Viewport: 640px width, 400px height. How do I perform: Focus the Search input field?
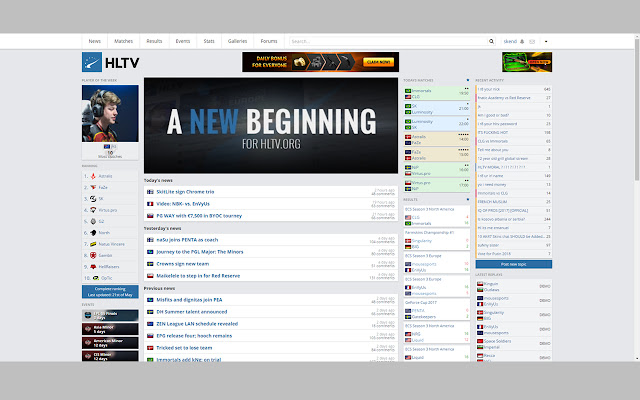click(389, 41)
